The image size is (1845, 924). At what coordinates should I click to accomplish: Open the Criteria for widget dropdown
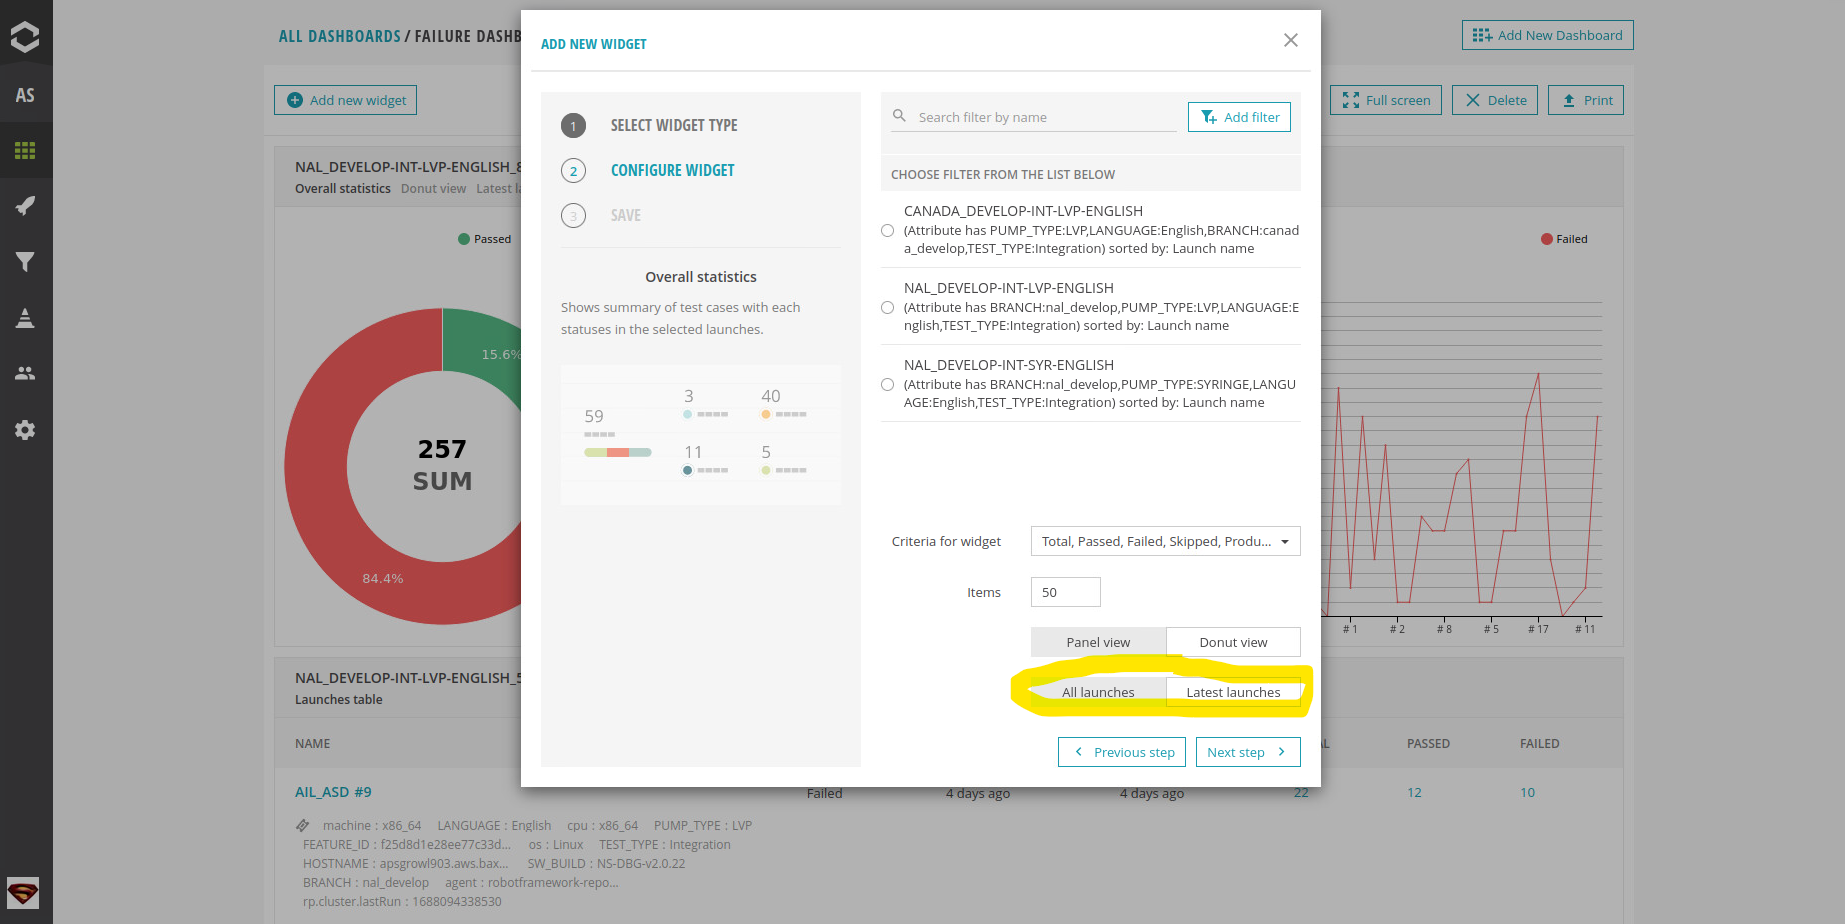click(x=1164, y=541)
